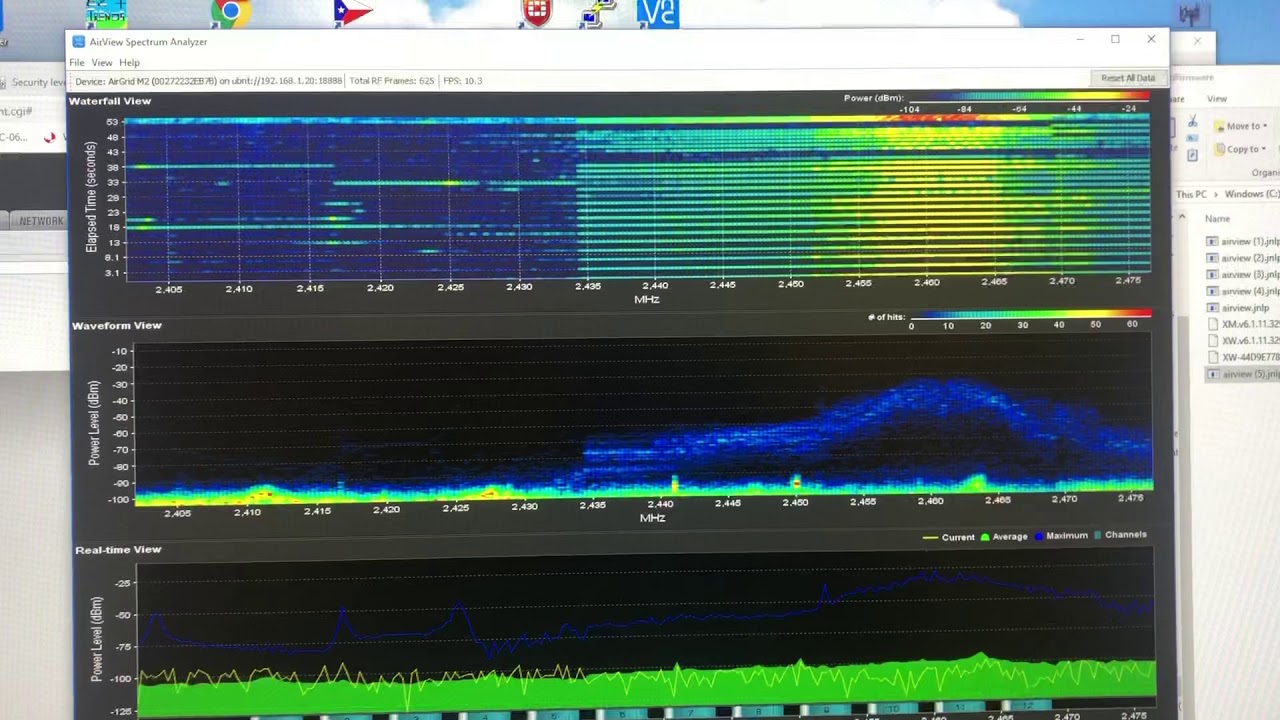This screenshot has width=1280, height=720.
Task: Select the airview (4).jnlp file
Action: click(x=1243, y=291)
